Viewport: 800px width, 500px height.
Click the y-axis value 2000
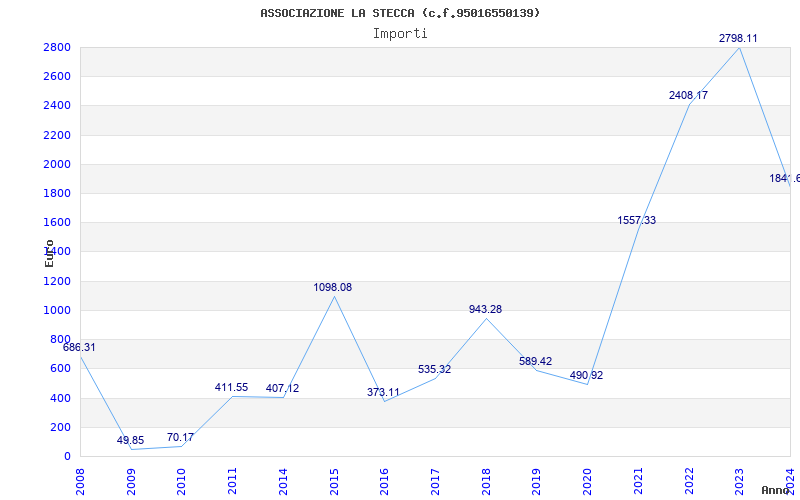point(58,164)
